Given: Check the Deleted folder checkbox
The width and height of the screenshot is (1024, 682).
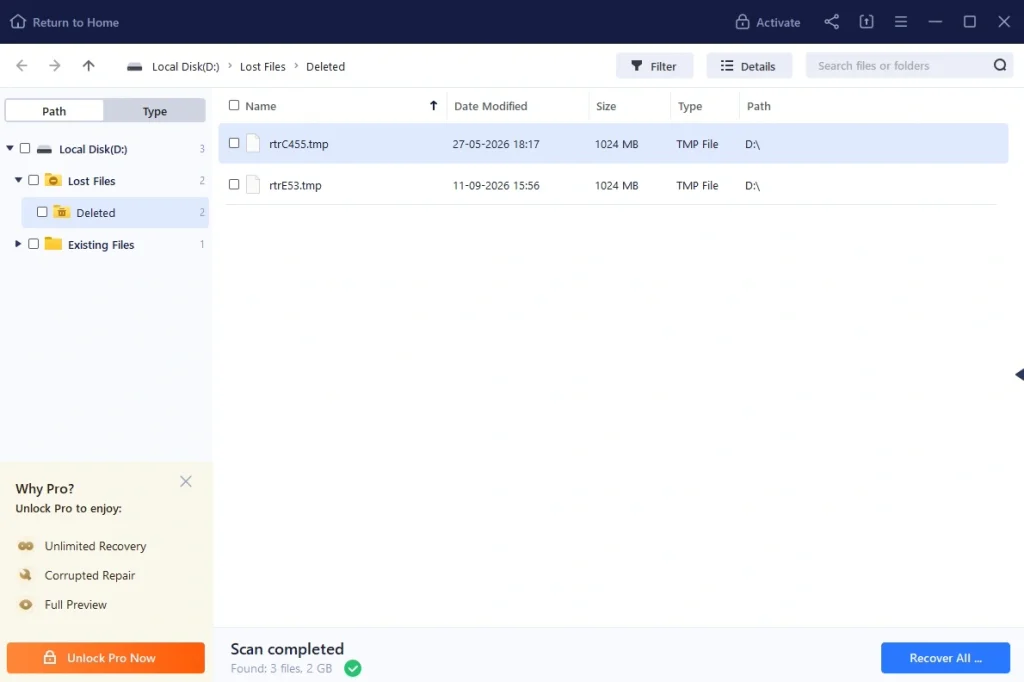Looking at the screenshot, I should [42, 212].
